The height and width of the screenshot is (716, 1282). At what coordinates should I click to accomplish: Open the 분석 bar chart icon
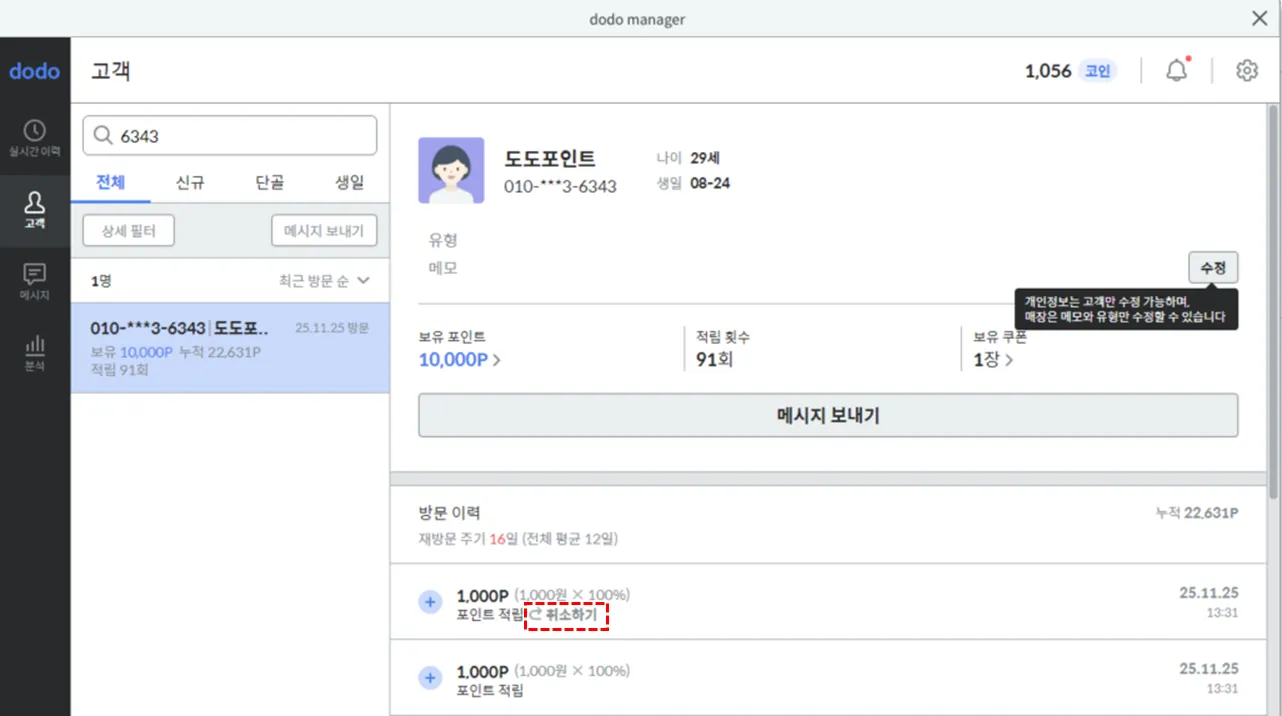(35, 346)
